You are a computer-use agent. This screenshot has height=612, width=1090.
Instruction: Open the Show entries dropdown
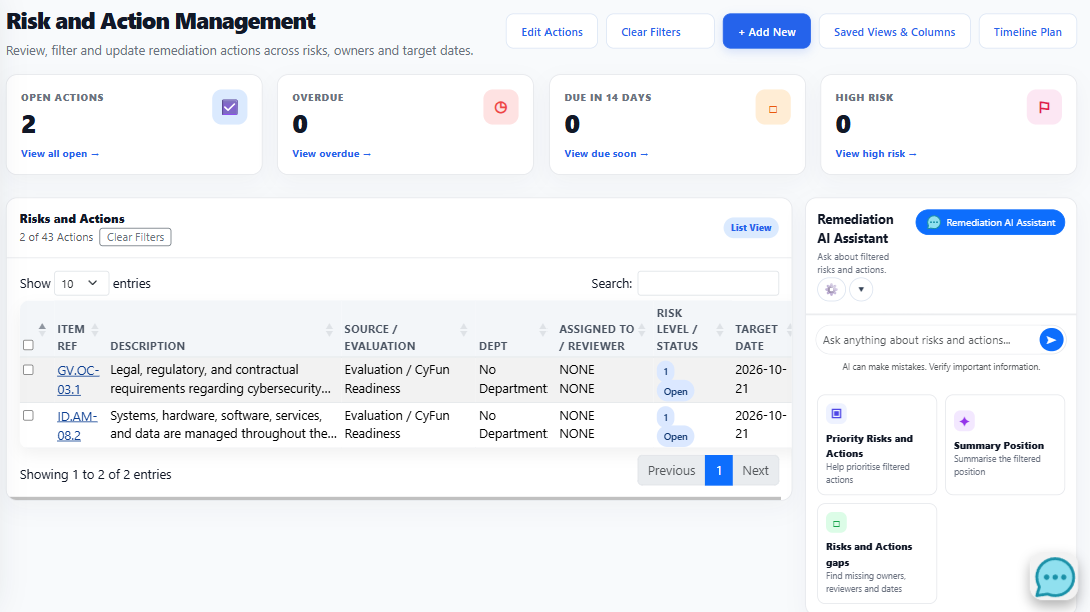point(81,283)
